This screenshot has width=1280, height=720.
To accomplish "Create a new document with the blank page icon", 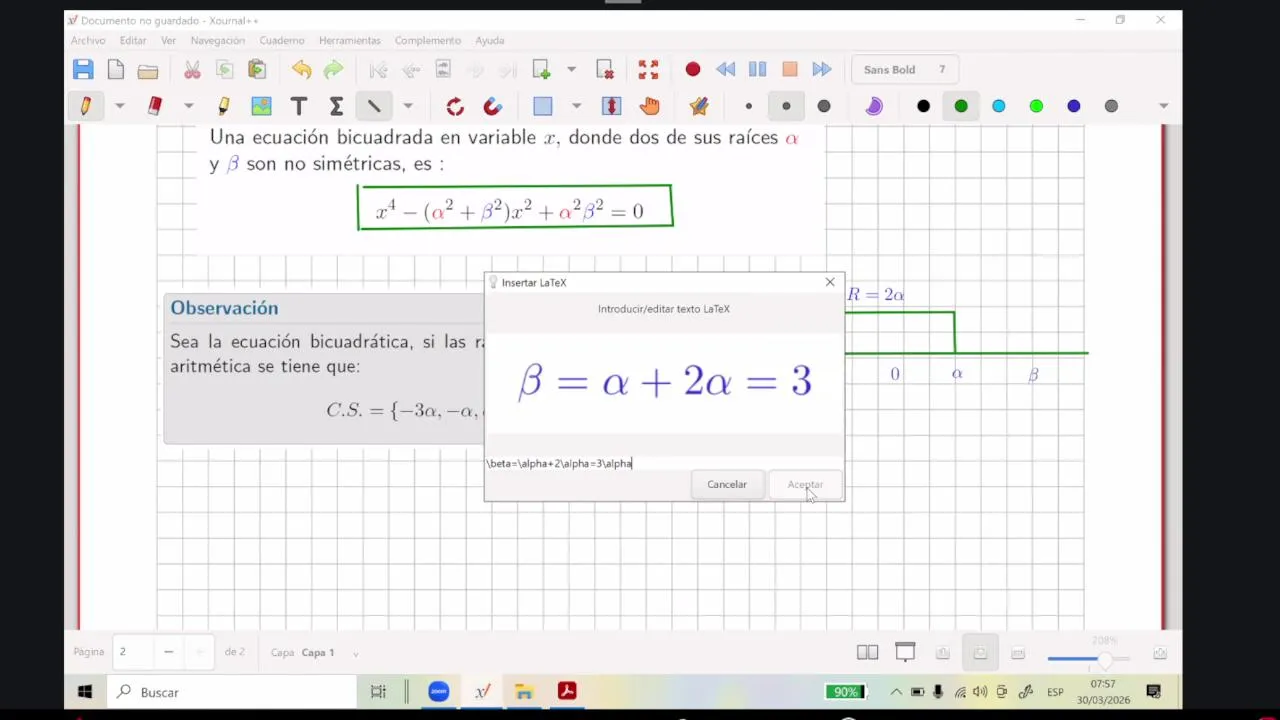I will (116, 69).
